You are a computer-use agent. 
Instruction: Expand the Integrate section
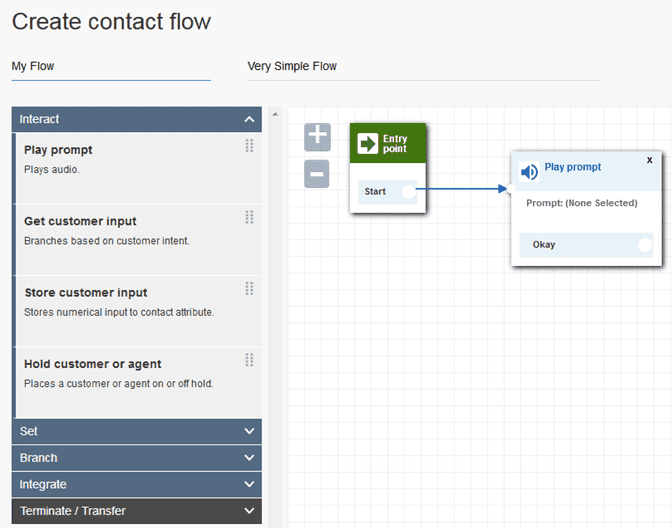pyautogui.click(x=249, y=485)
